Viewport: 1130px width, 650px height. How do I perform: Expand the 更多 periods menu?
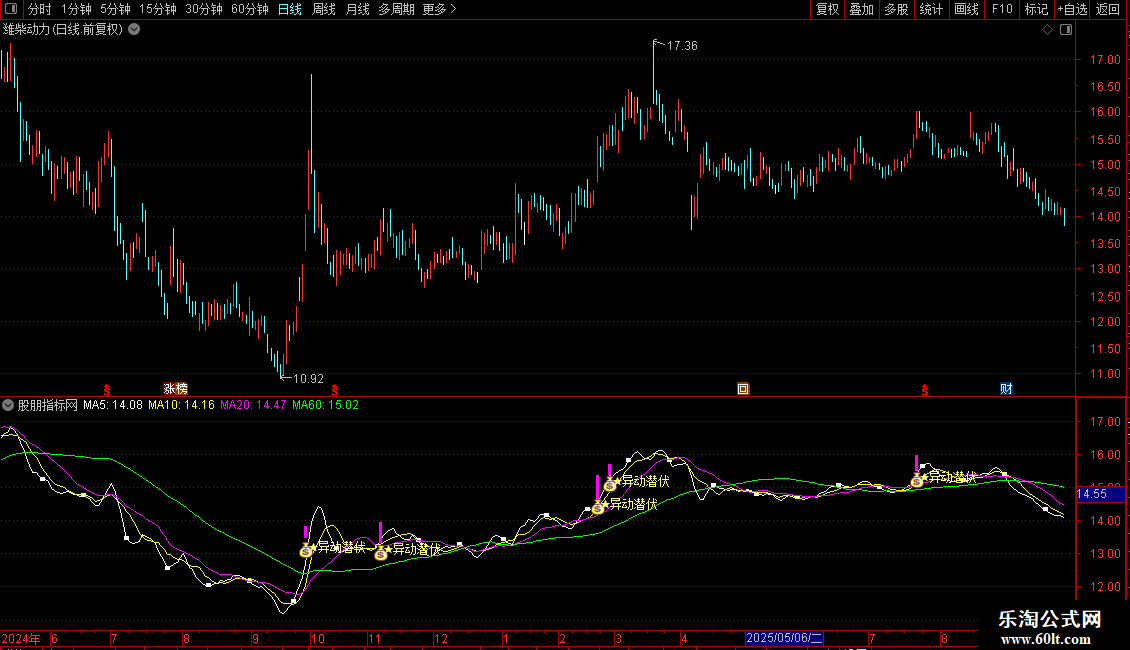click(439, 9)
